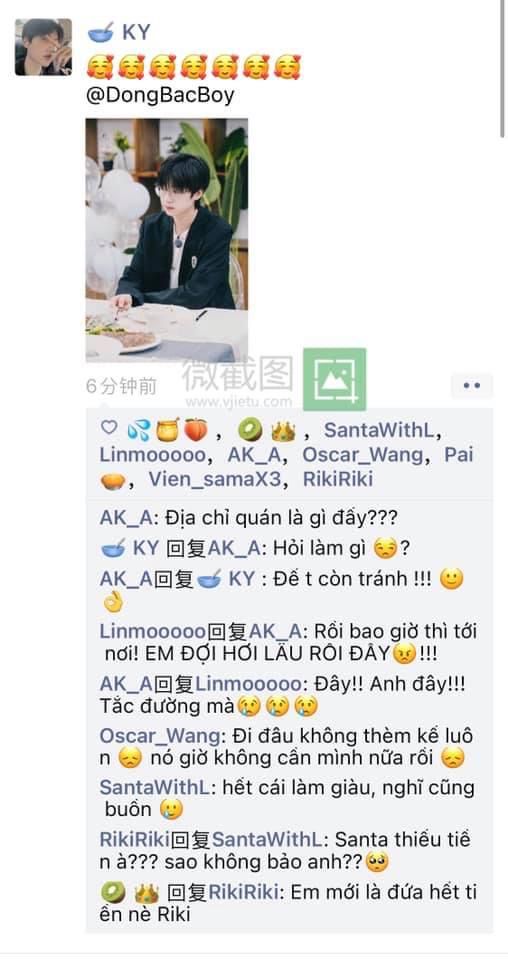Open Vien_samaX3 in the likes list

coord(215,479)
